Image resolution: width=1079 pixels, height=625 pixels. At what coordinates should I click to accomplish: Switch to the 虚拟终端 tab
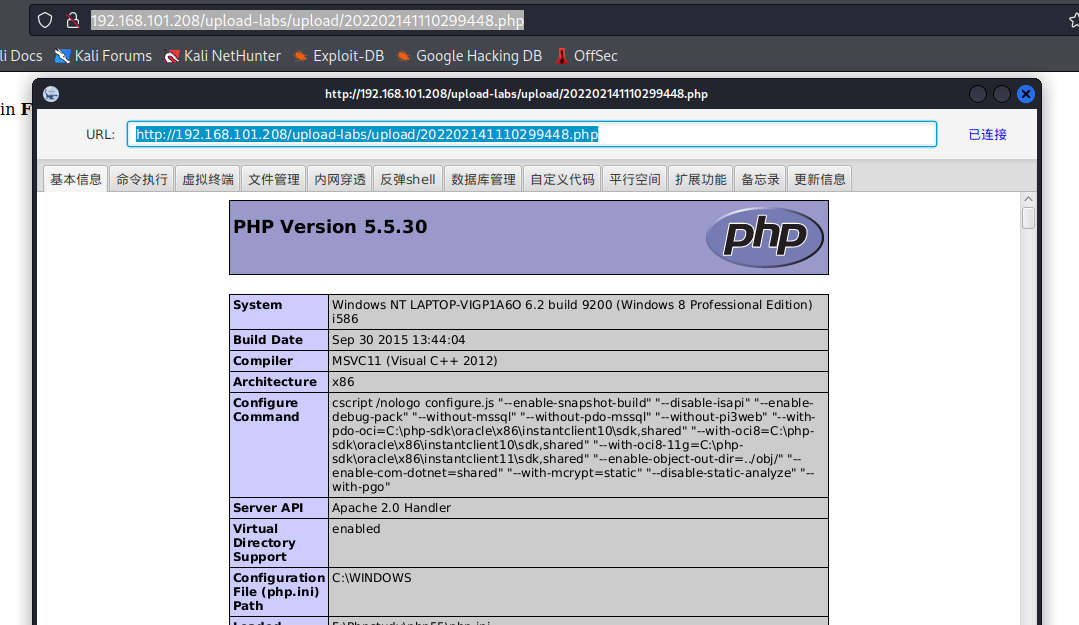tap(208, 180)
